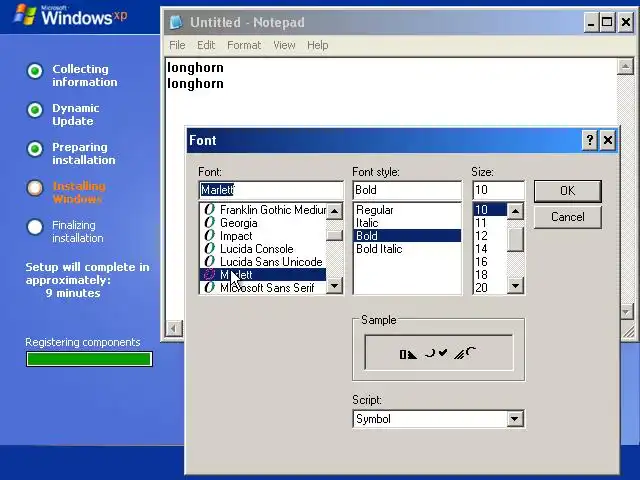This screenshot has height=480, width=640.
Task: Maximize the Notepad window
Action: tap(607, 22)
